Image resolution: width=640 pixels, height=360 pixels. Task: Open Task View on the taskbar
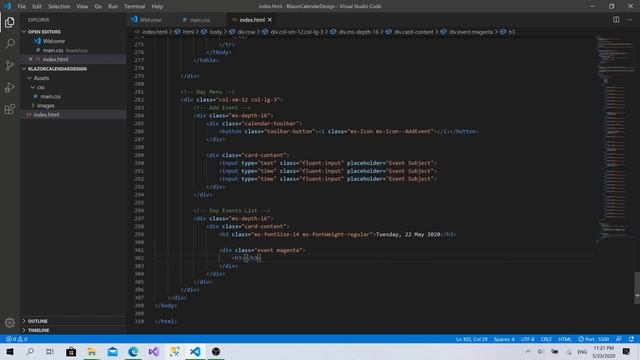50,351
